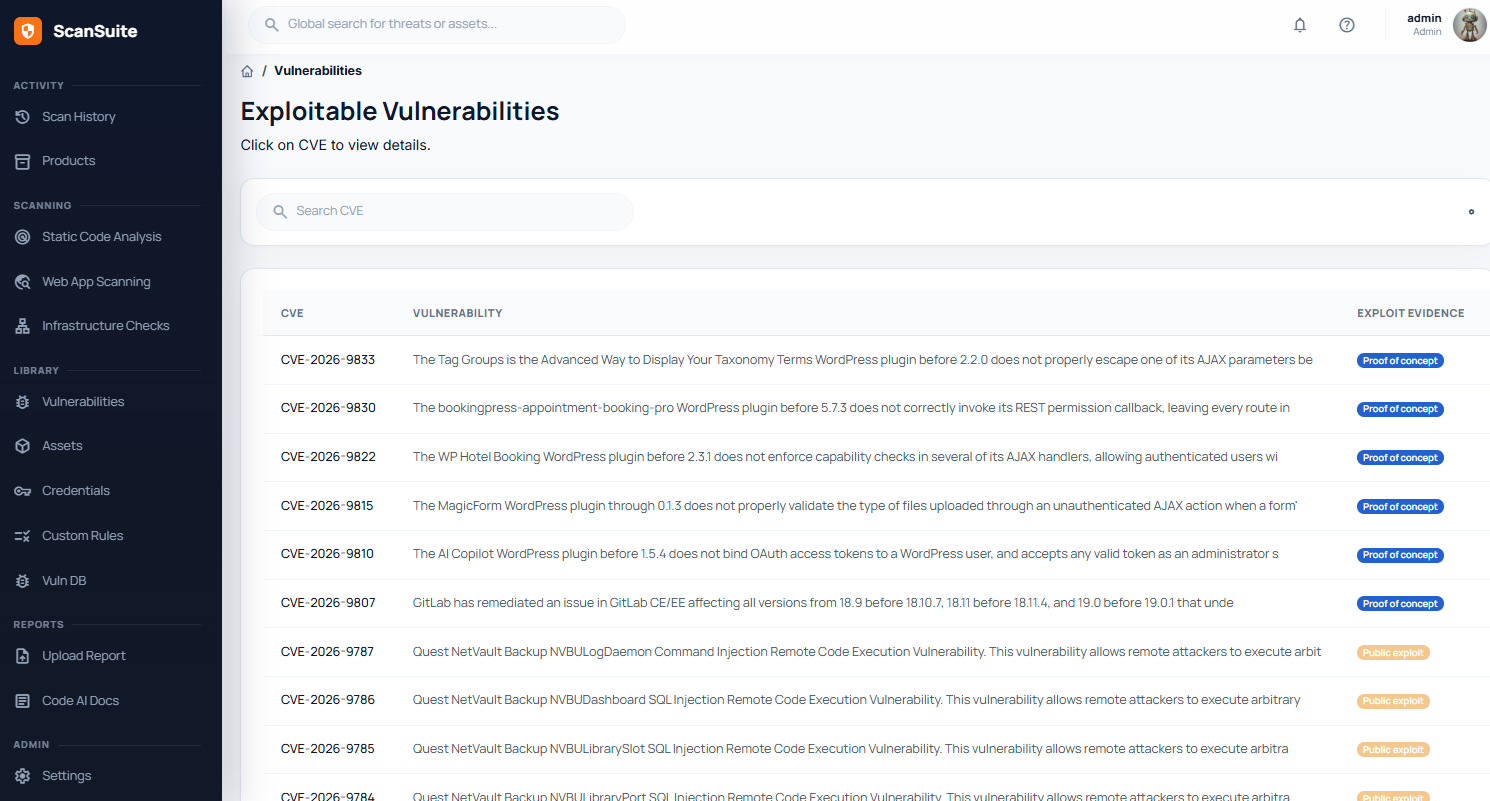
Task: Click the ScanSuite shield logo icon
Action: [28, 31]
